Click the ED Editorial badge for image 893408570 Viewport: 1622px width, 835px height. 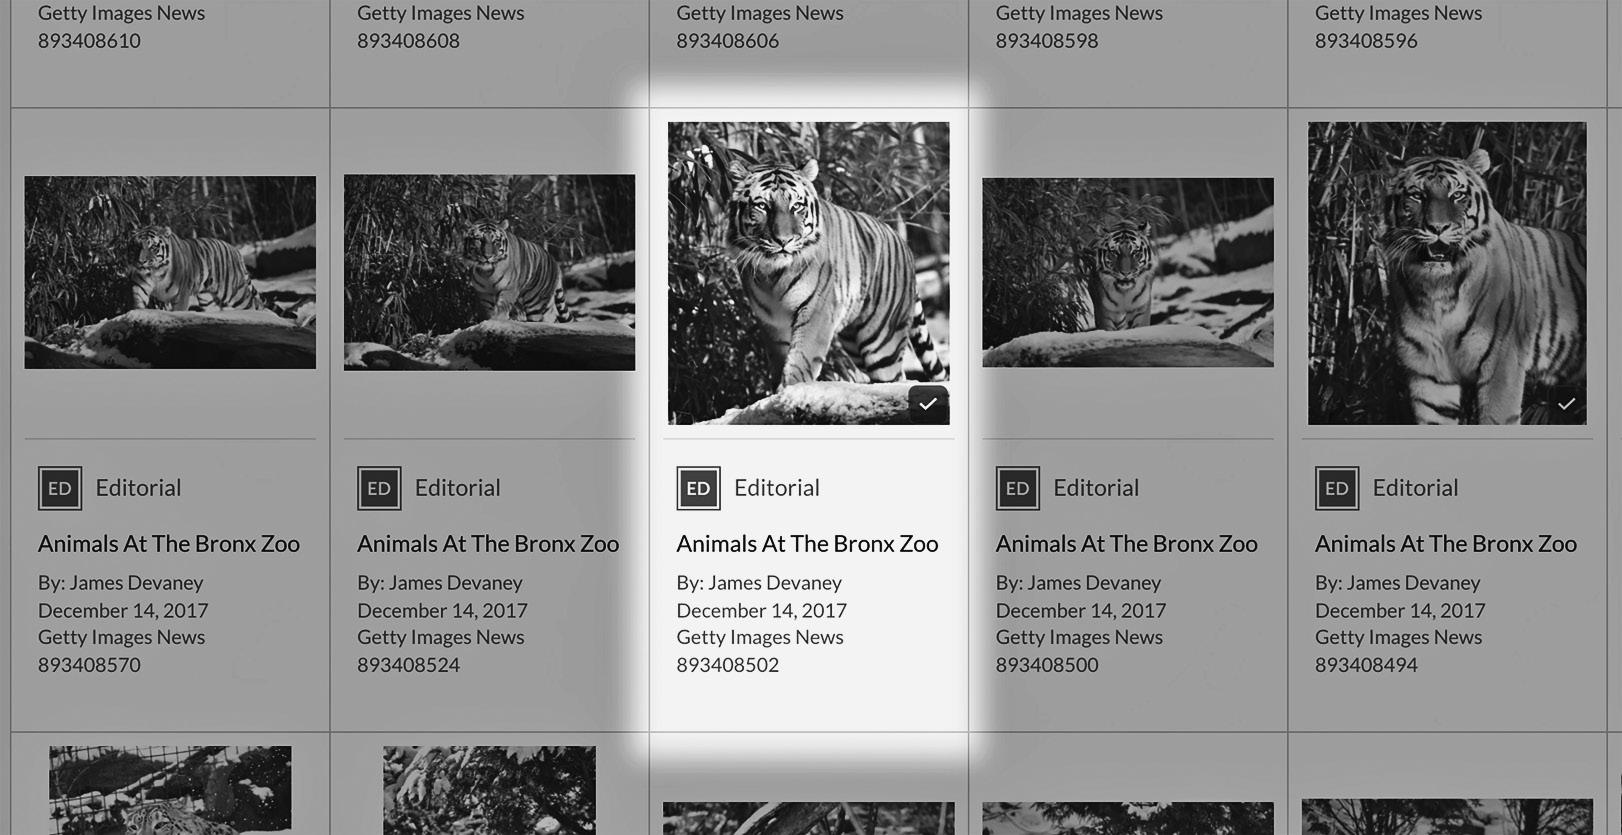[x=60, y=488]
